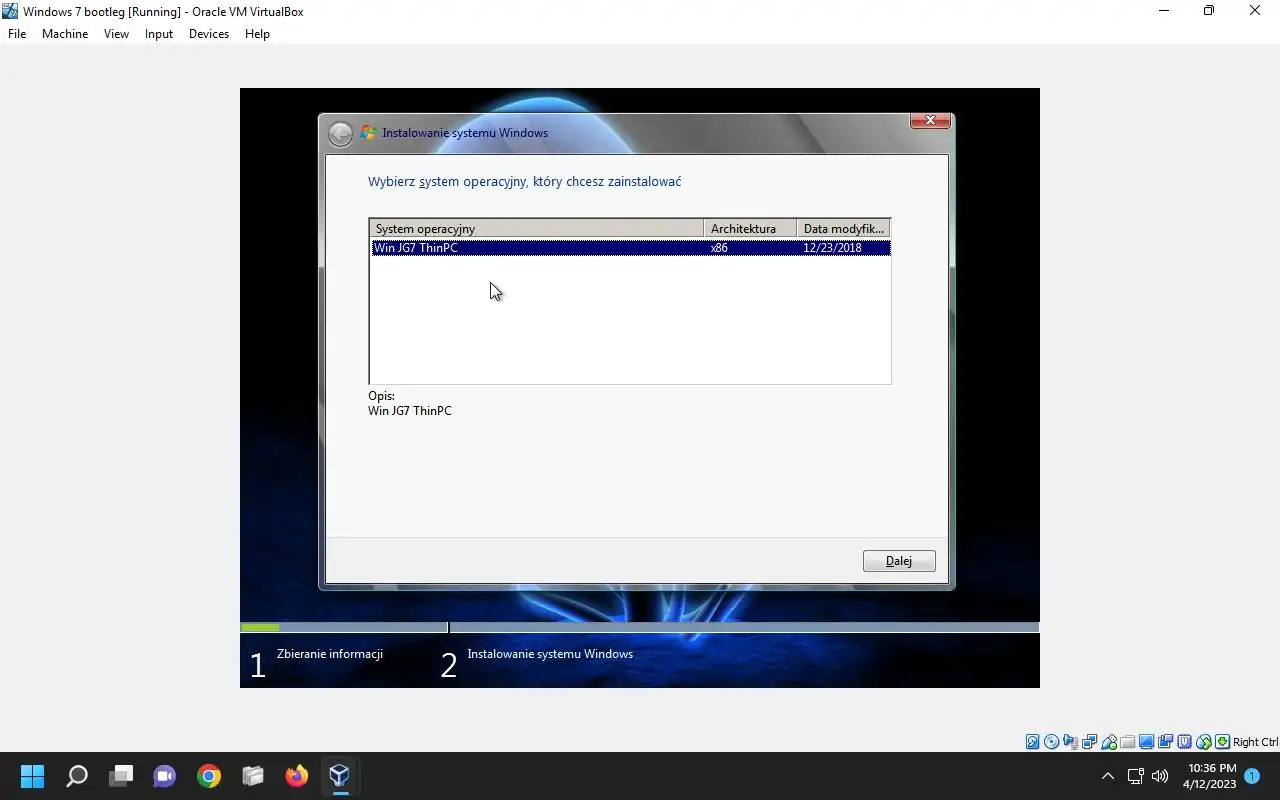Close the Windows installer dialog

coord(930,120)
